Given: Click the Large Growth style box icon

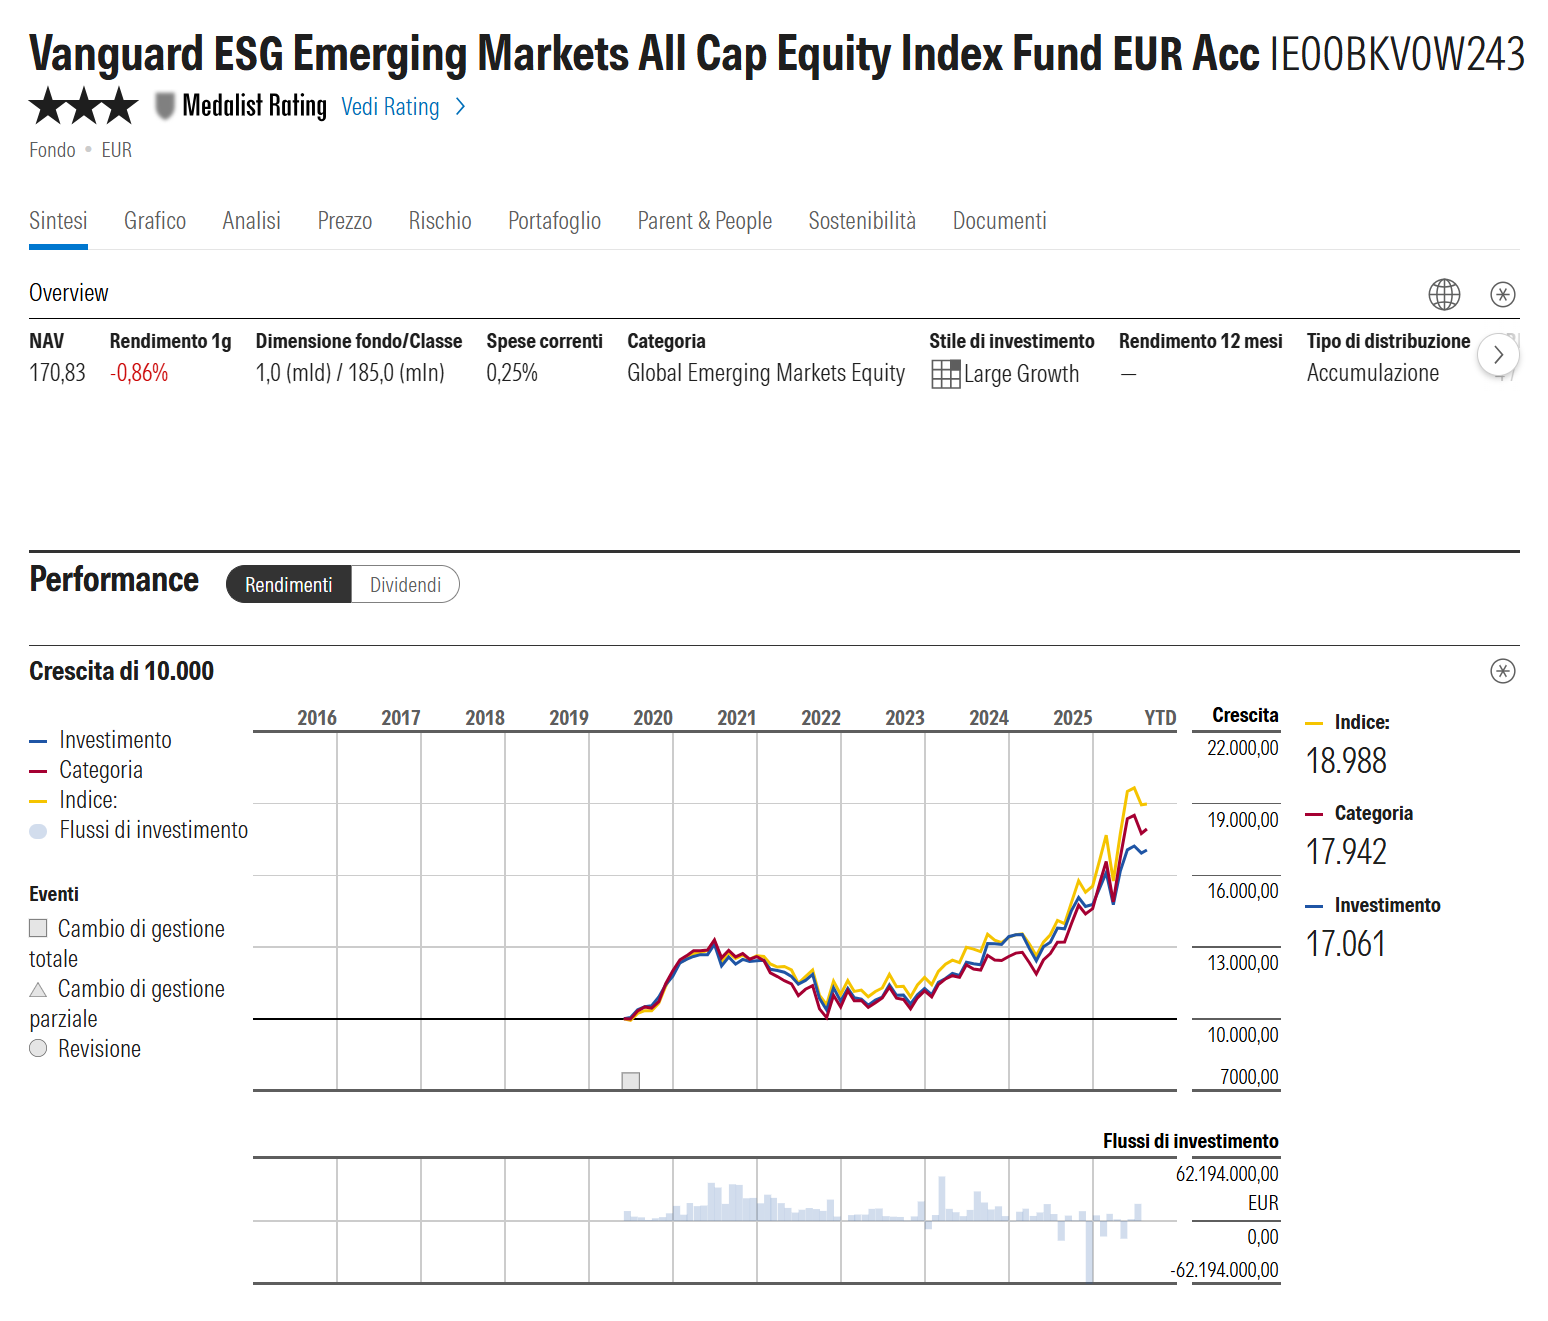Looking at the screenshot, I should click(x=945, y=374).
